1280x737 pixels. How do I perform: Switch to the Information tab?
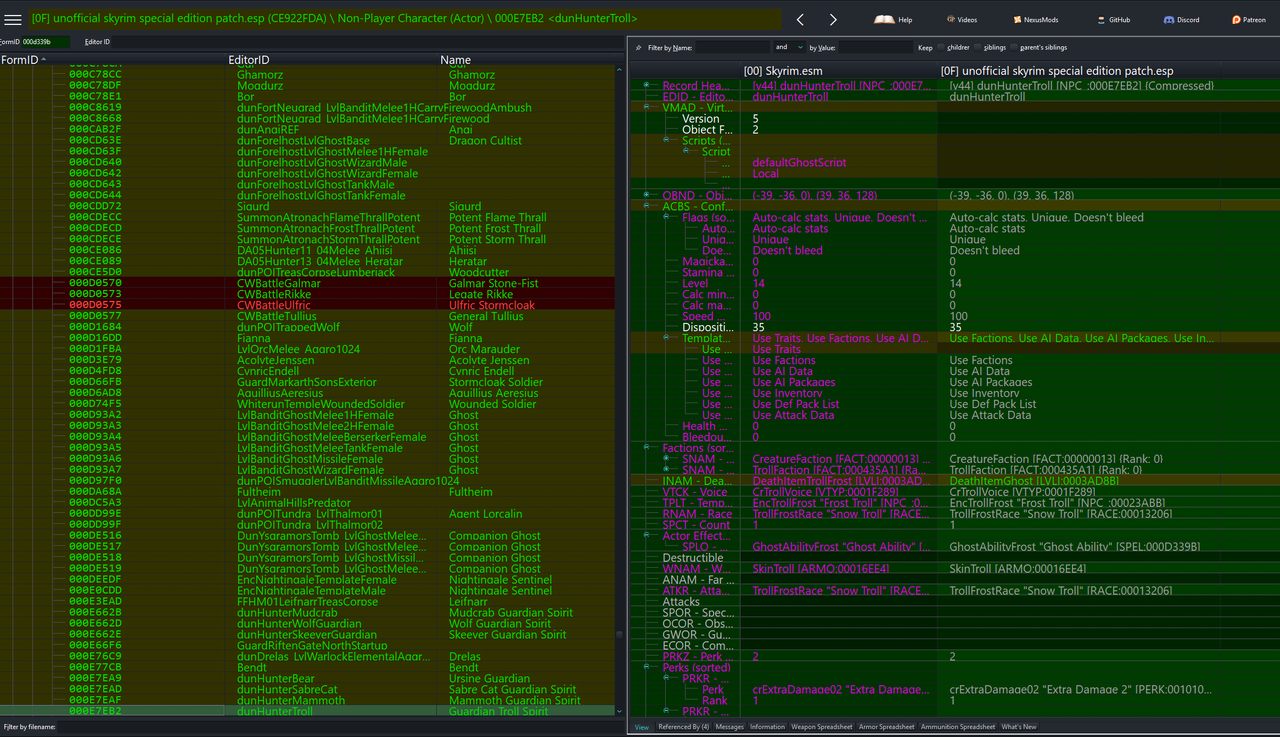(x=767, y=727)
